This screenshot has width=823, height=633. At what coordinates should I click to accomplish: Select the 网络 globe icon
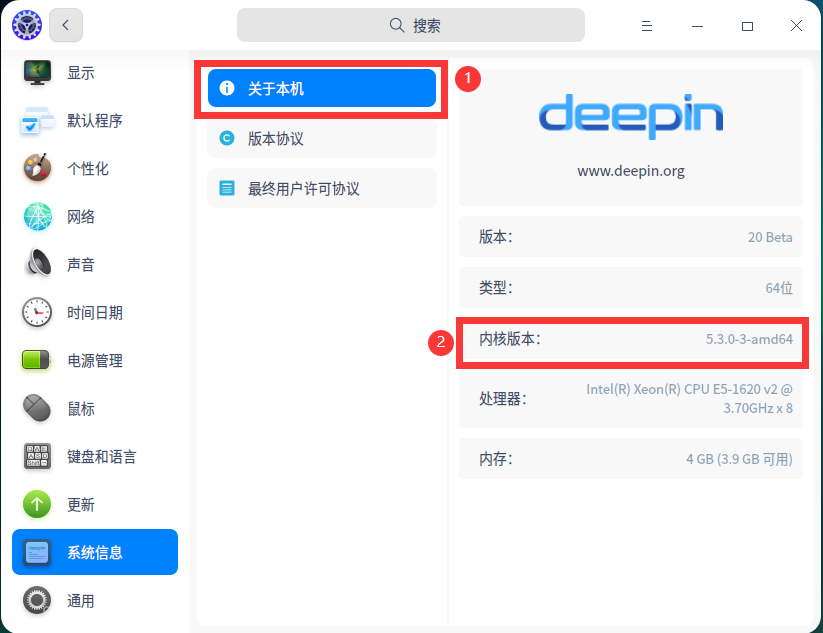tap(37, 217)
